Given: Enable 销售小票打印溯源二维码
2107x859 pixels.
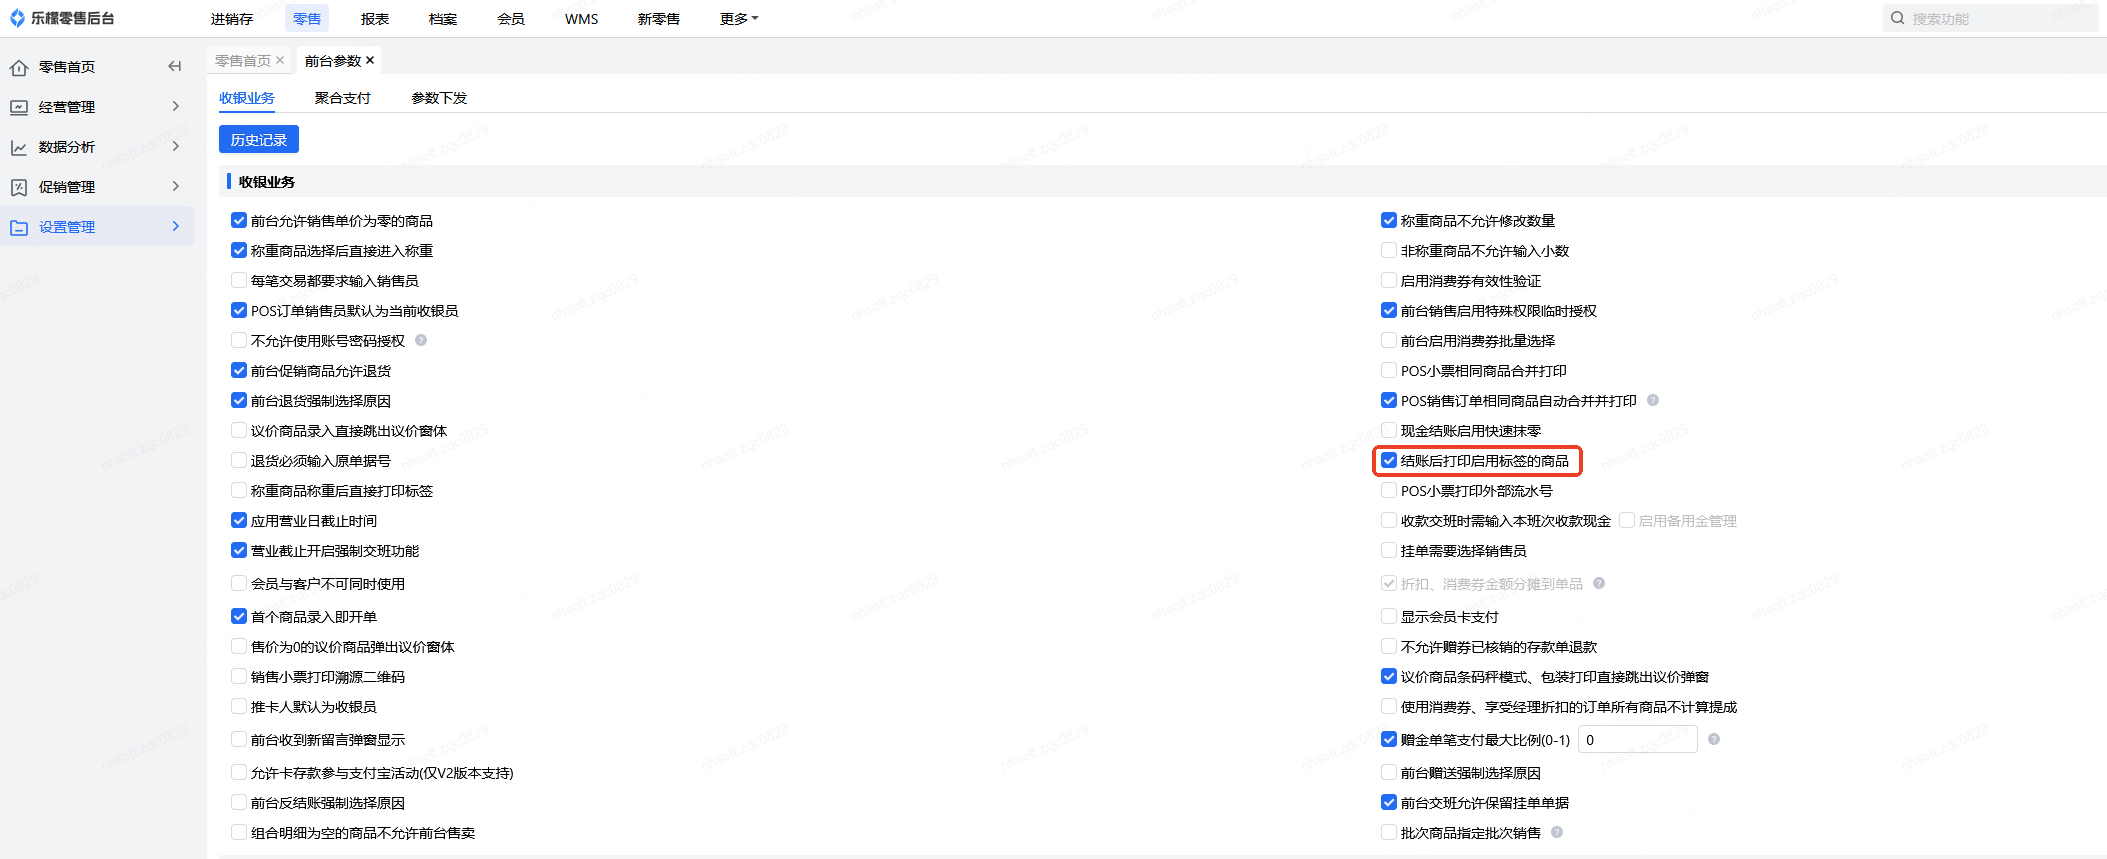Looking at the screenshot, I should click(x=239, y=676).
